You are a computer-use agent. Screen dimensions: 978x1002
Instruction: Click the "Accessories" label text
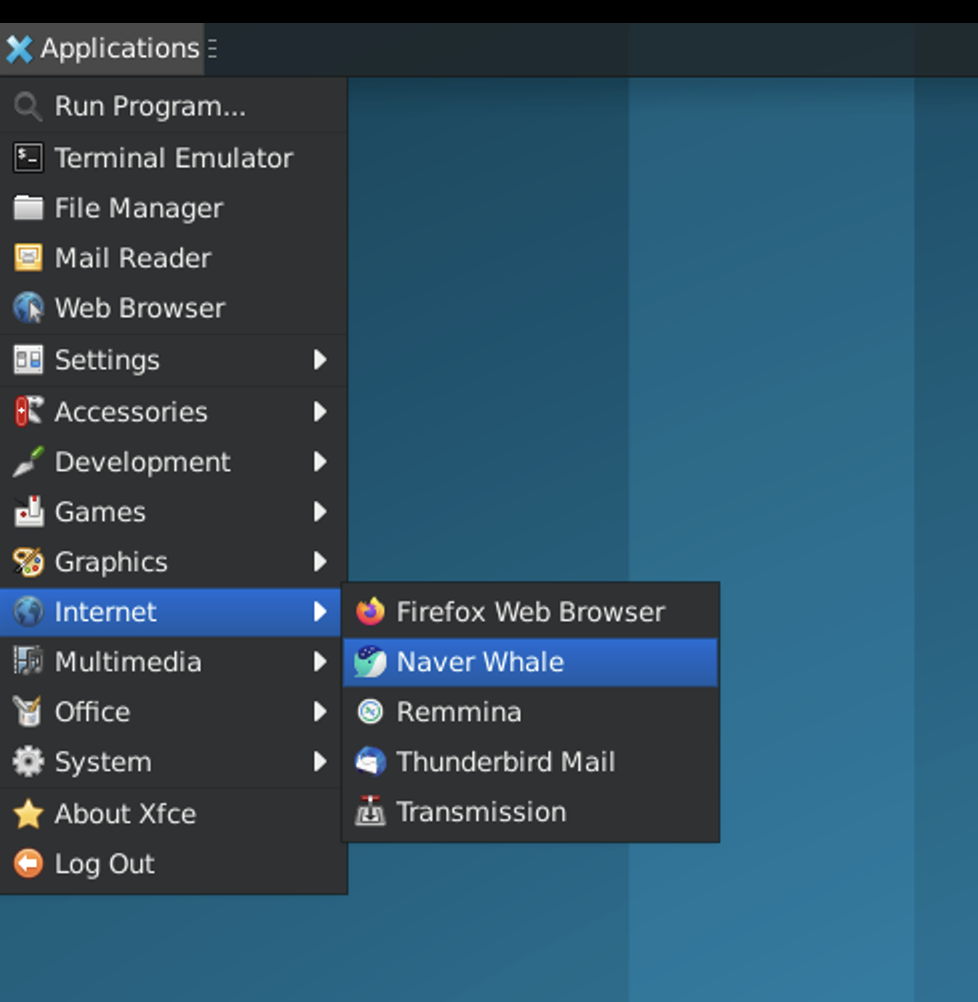tap(131, 412)
